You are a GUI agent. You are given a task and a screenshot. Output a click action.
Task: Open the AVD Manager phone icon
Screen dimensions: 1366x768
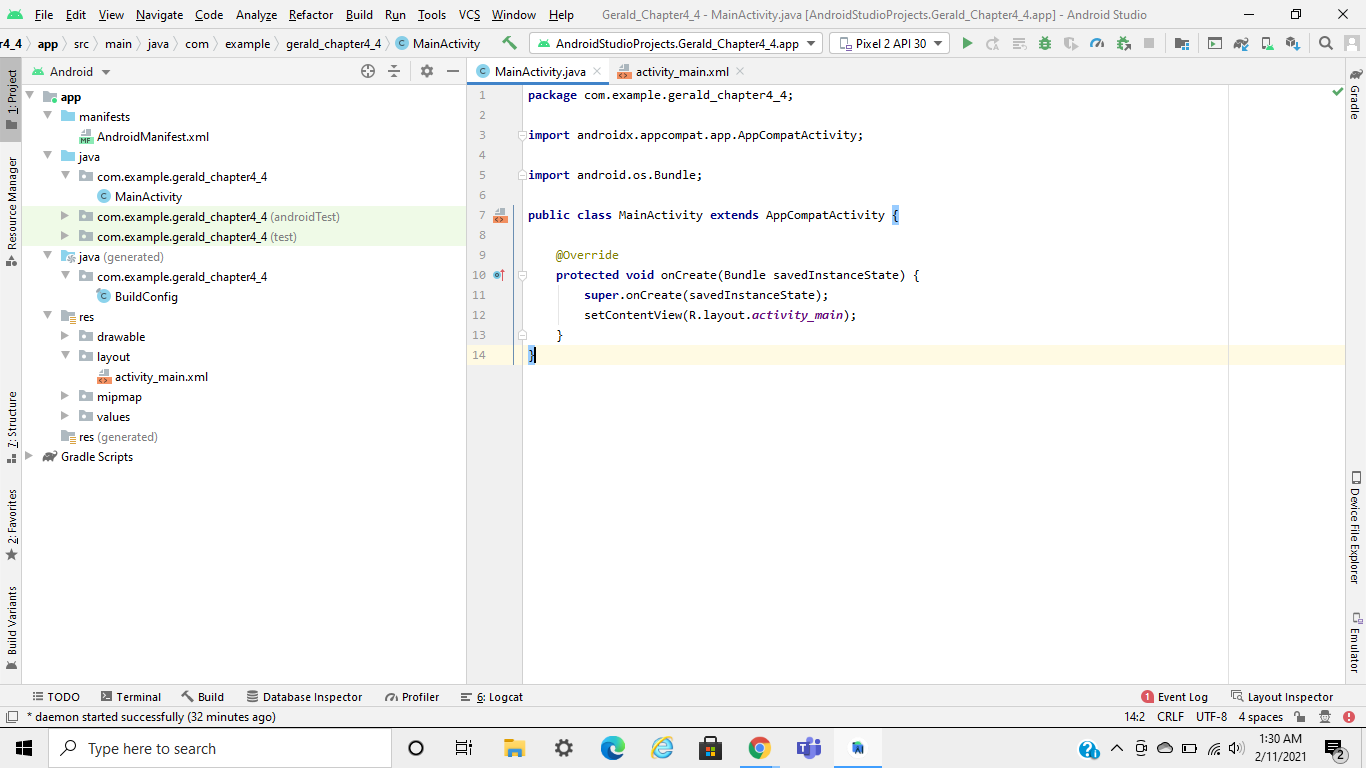[x=1267, y=44]
